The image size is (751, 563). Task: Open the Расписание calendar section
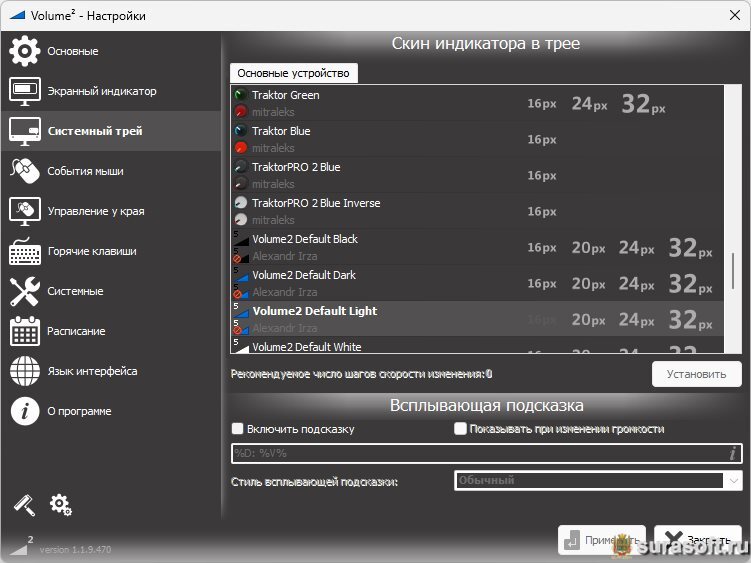(x=76, y=331)
